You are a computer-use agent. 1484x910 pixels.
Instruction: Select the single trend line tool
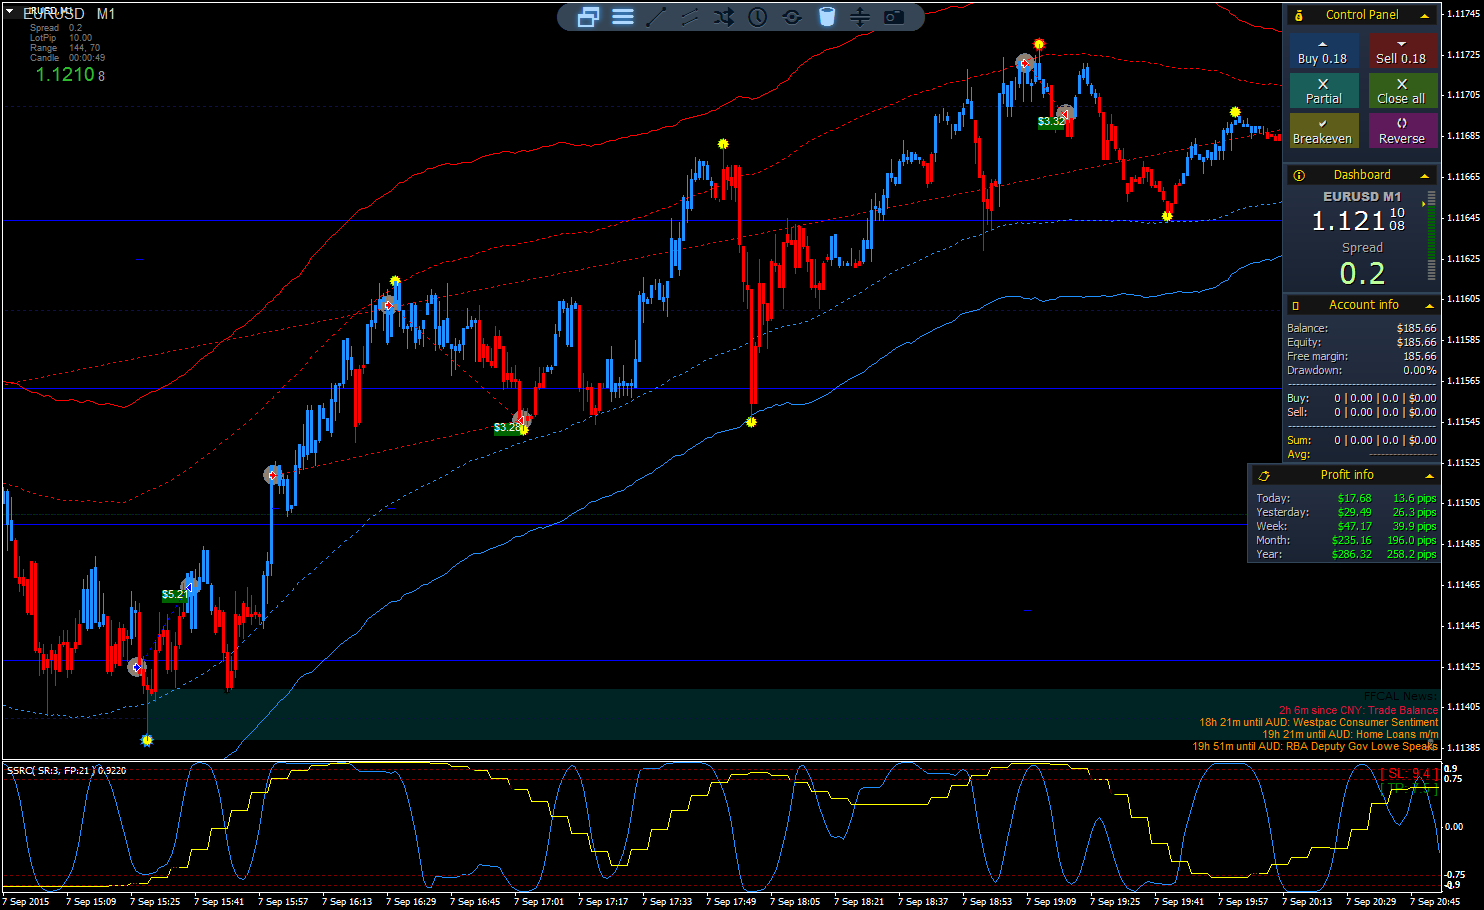tap(656, 17)
